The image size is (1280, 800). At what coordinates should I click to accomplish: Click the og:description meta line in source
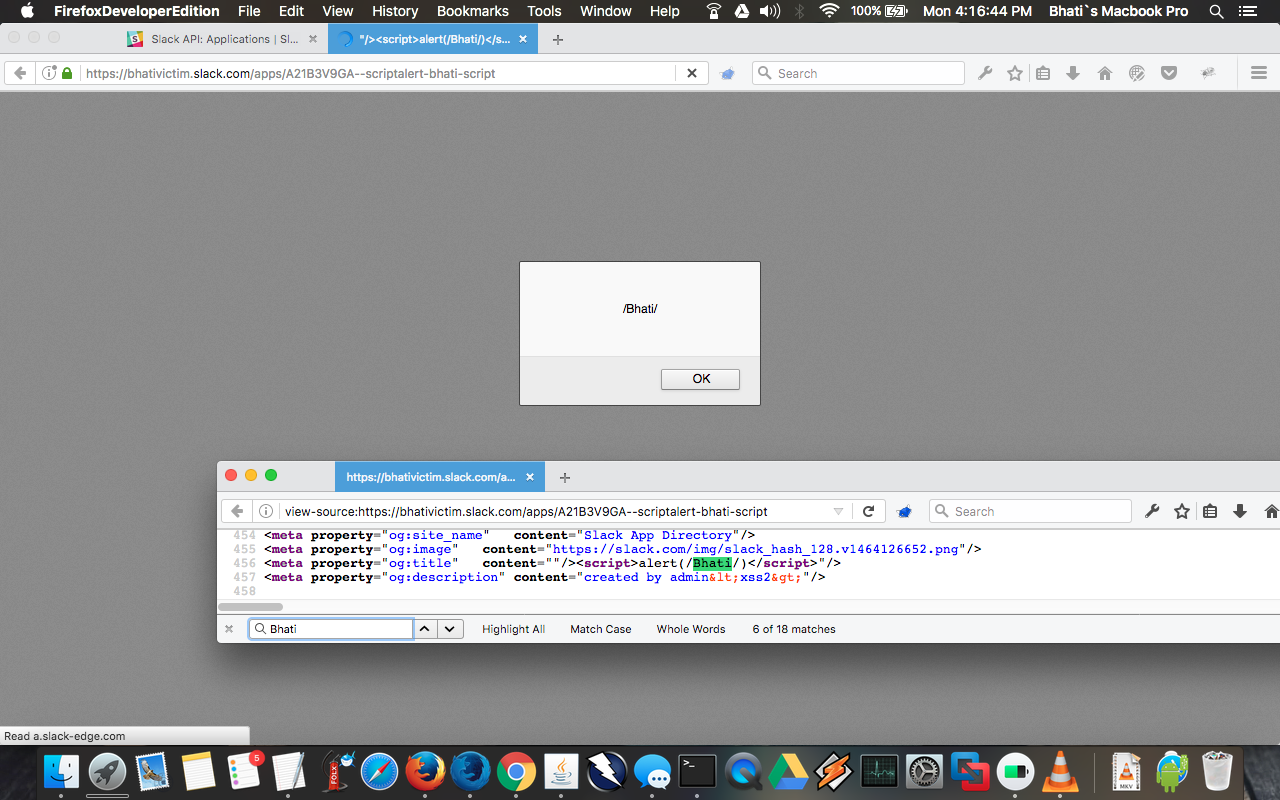tap(545, 577)
